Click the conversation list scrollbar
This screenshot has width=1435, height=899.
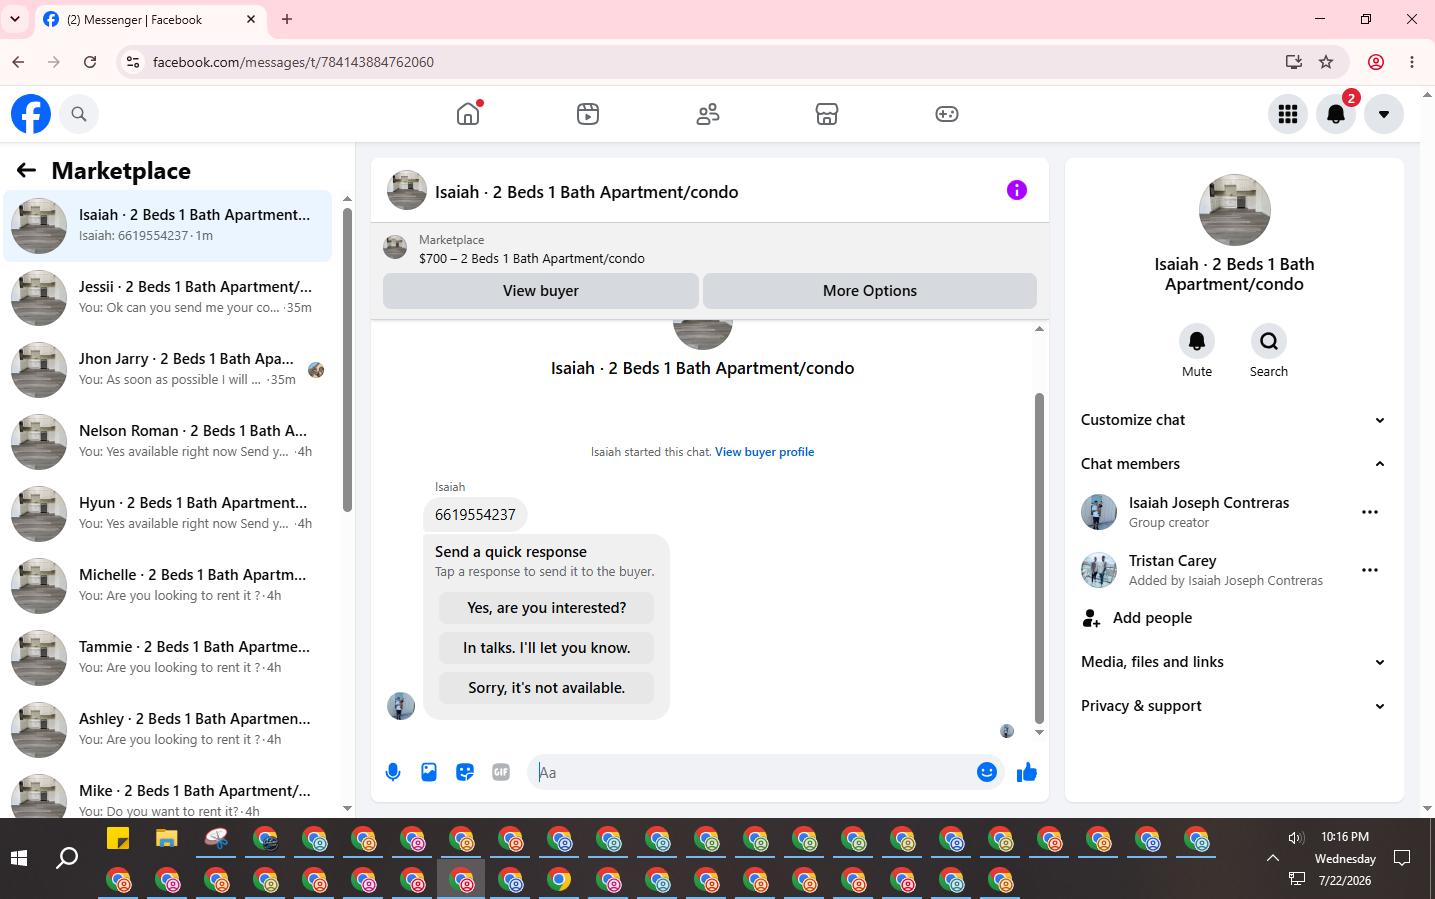point(347,360)
